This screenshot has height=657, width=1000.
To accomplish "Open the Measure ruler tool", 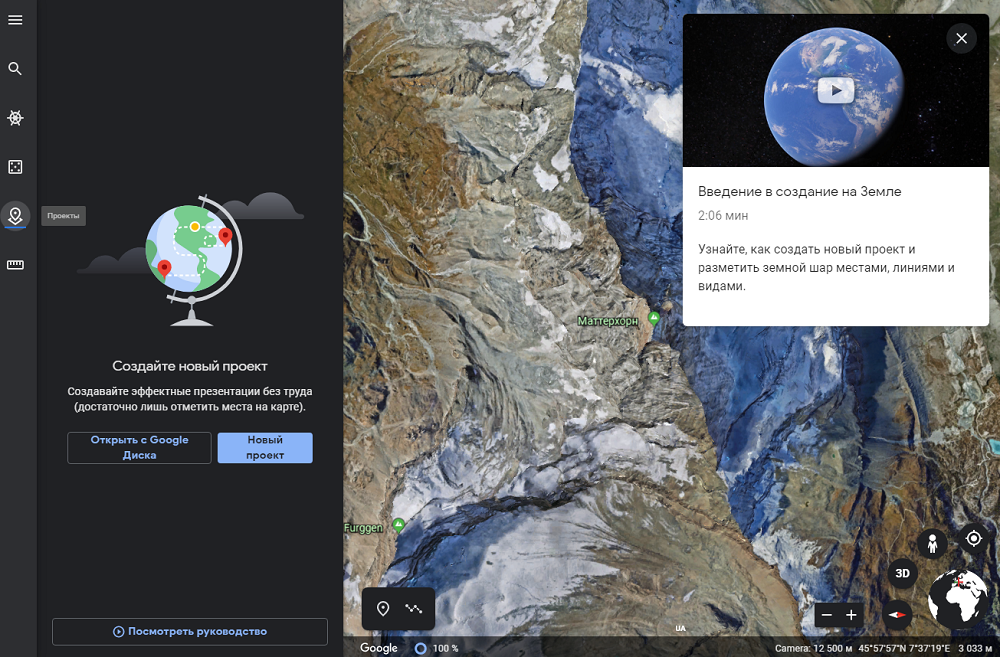I will tap(15, 264).
